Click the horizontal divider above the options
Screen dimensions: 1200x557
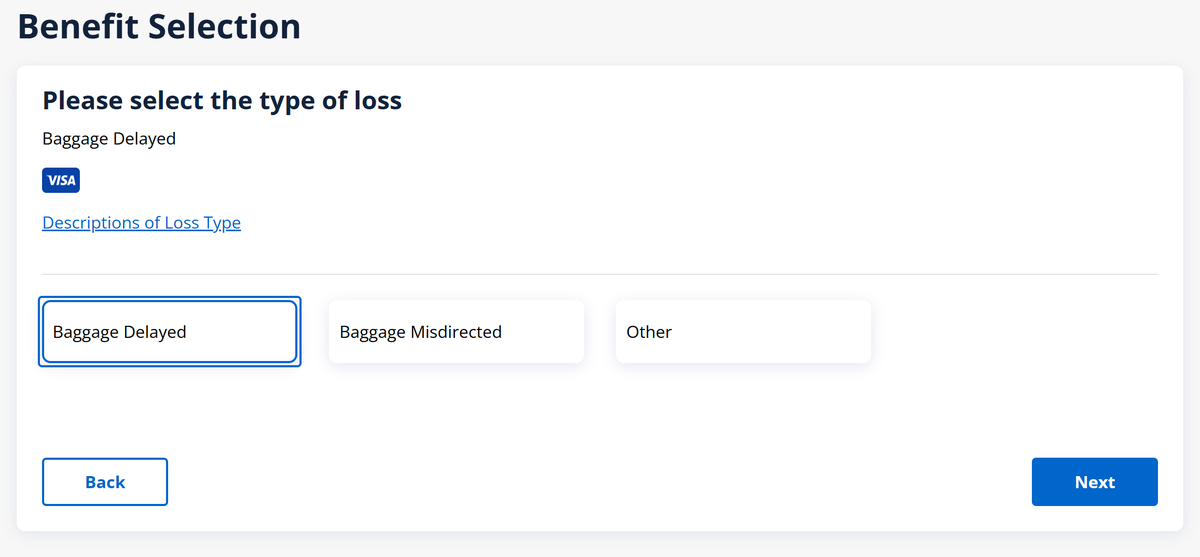[600, 274]
